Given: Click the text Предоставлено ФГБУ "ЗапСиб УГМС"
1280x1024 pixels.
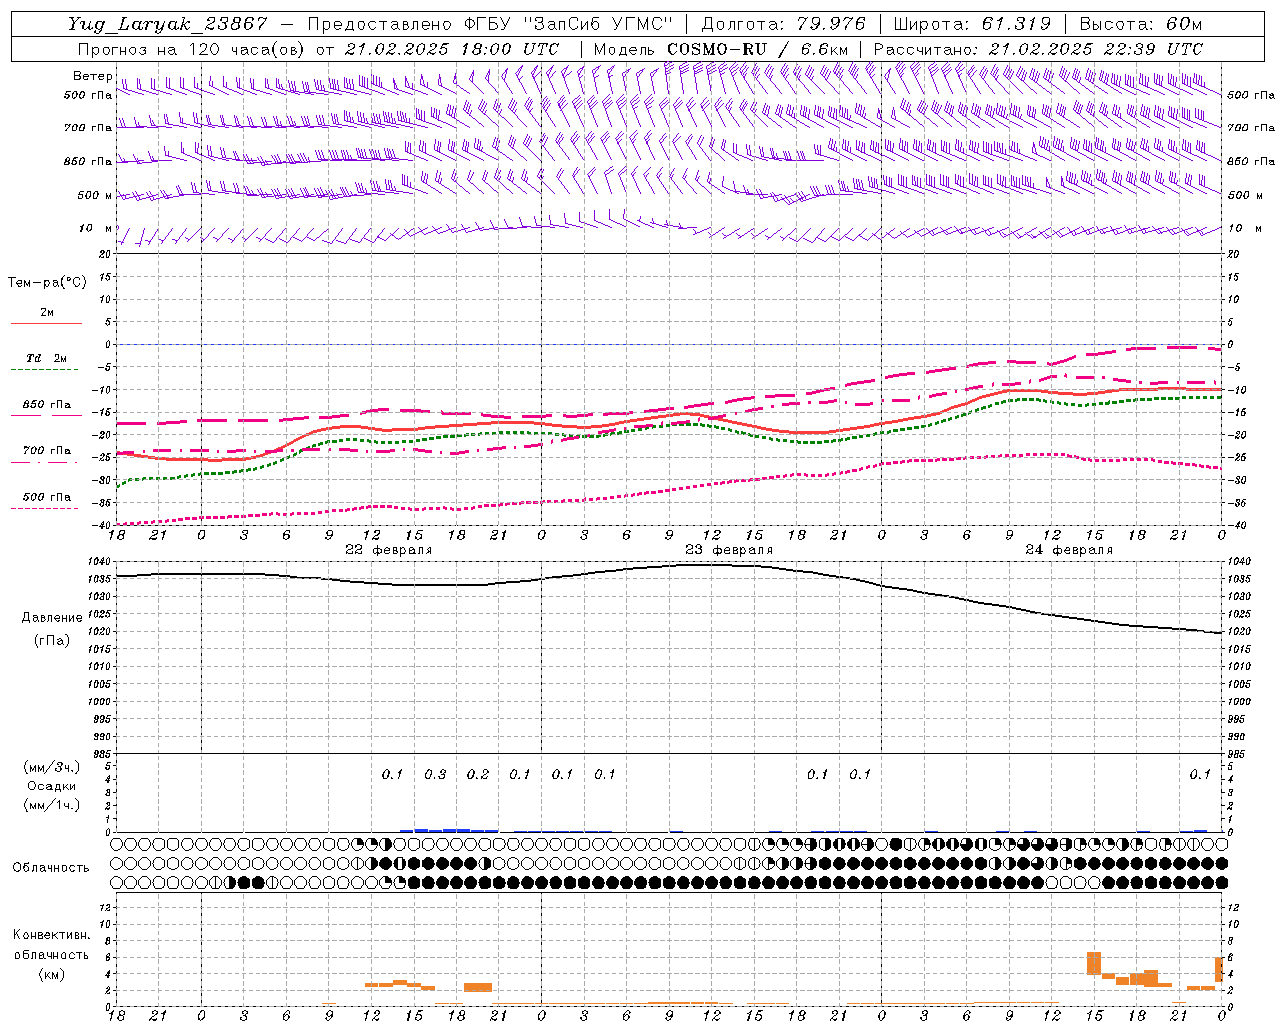Looking at the screenshot, I should coord(490,24).
